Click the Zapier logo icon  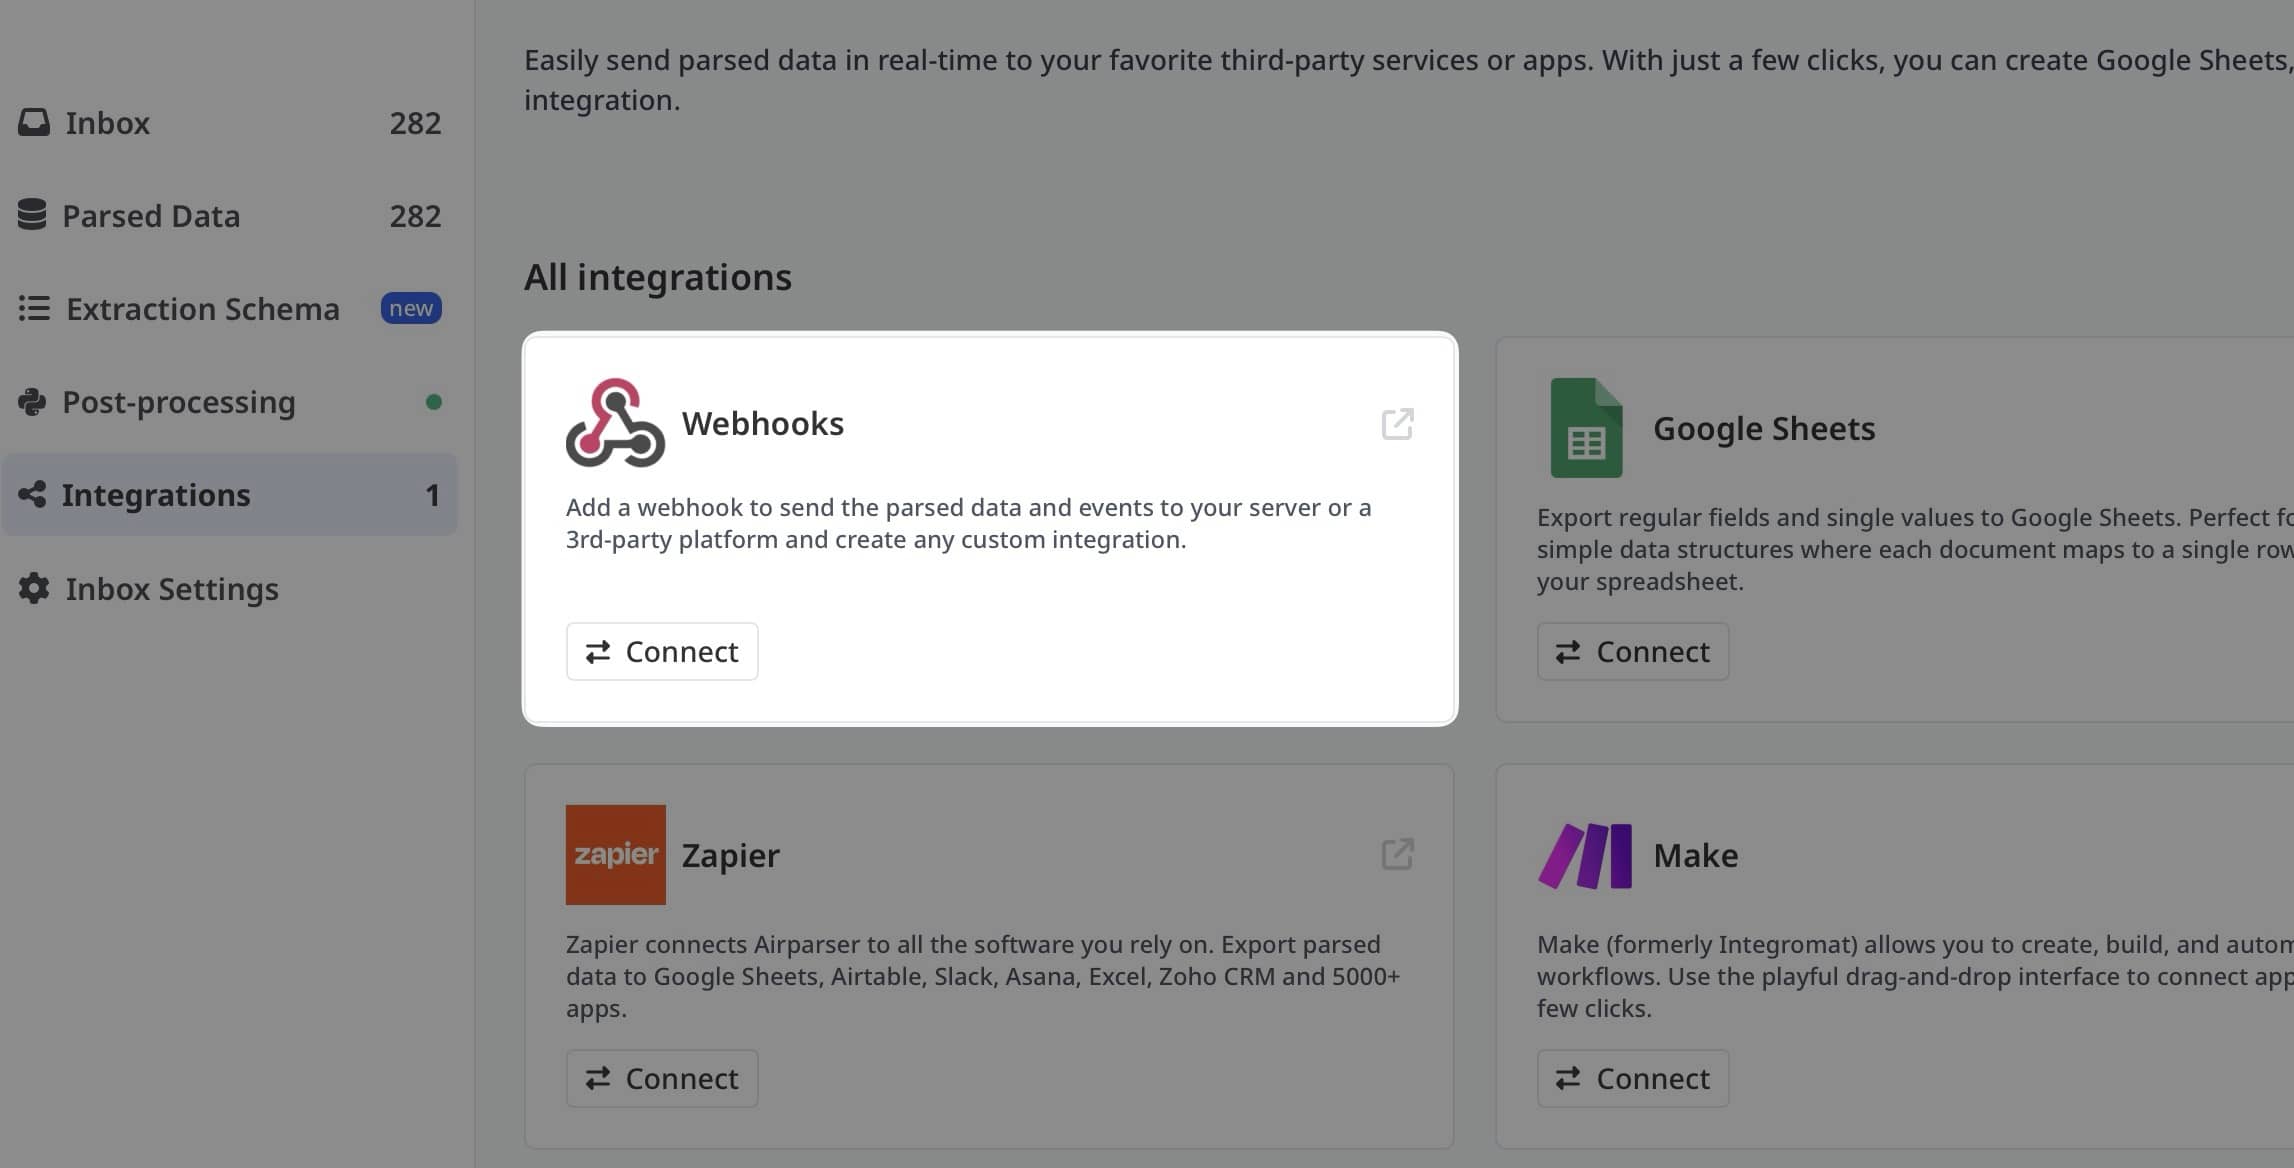click(615, 855)
